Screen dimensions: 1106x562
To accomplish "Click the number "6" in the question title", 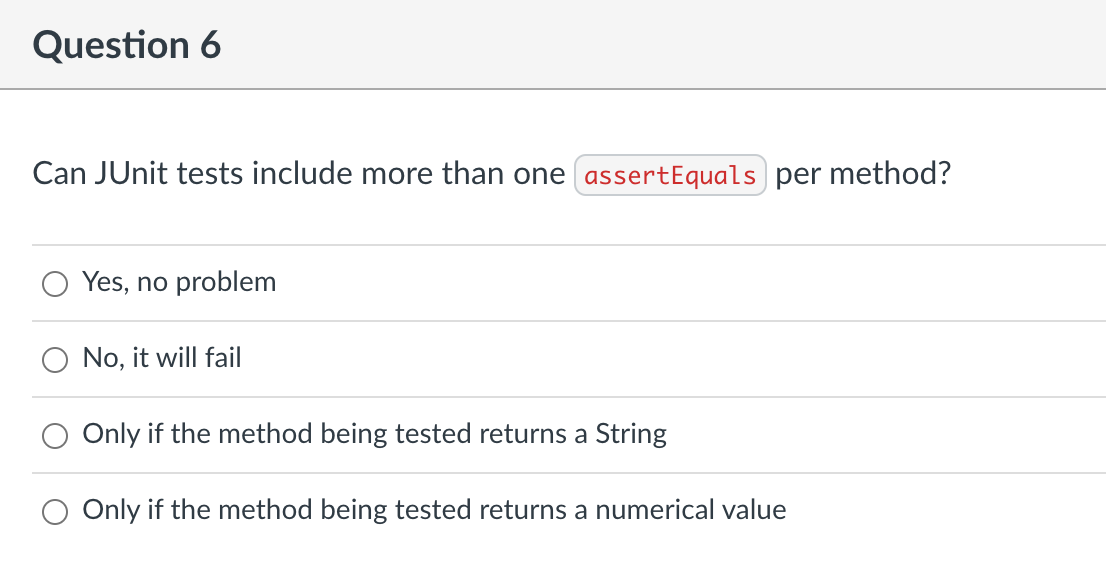I will click(x=210, y=46).
